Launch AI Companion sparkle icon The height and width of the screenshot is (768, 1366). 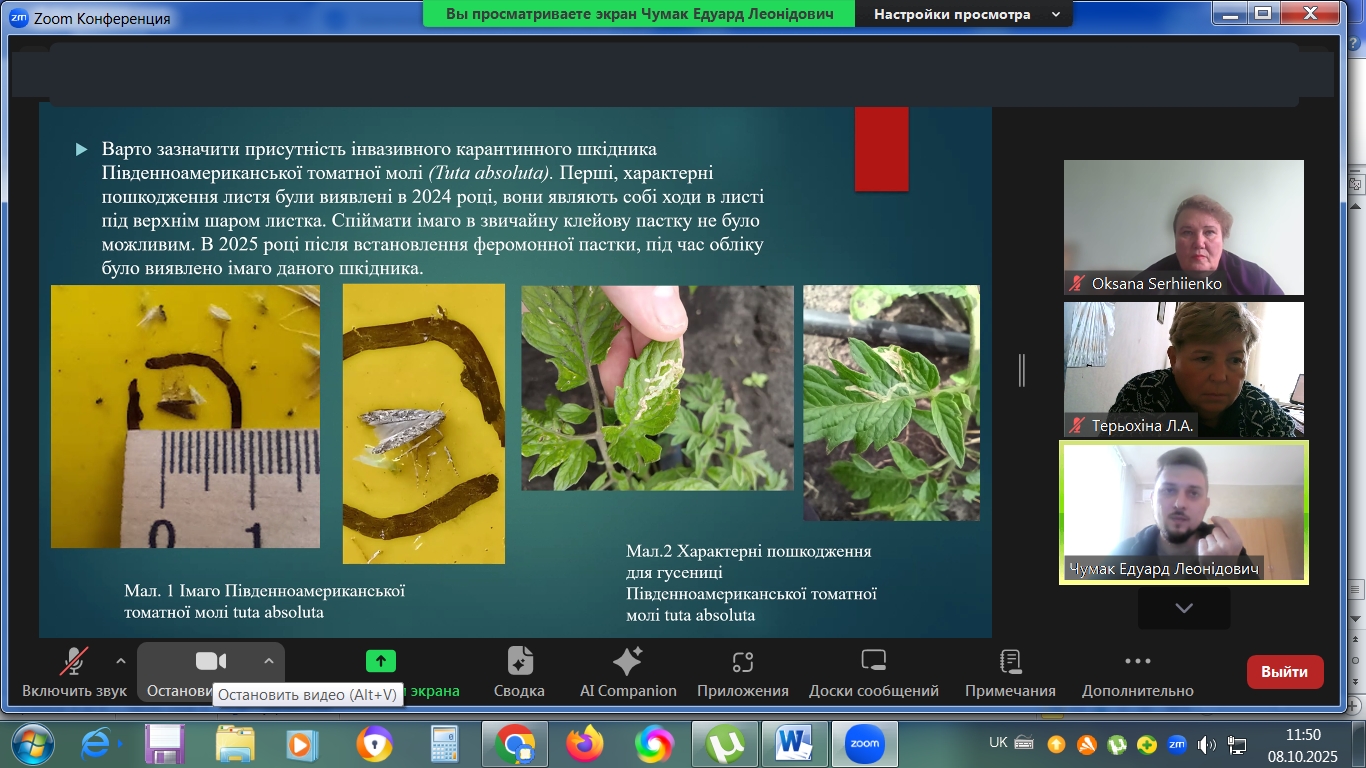[627, 661]
